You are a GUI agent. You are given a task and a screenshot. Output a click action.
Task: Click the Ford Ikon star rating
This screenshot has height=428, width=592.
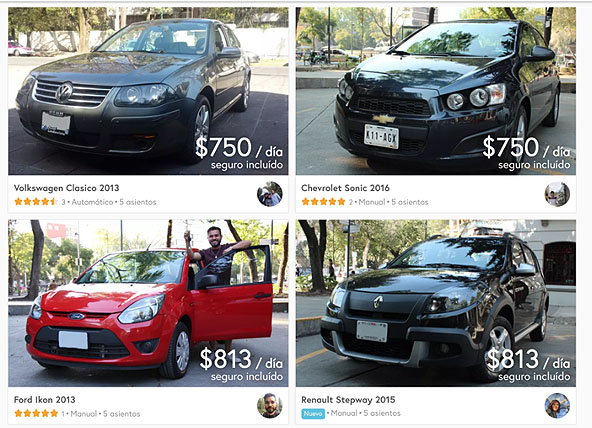[x=36, y=413]
